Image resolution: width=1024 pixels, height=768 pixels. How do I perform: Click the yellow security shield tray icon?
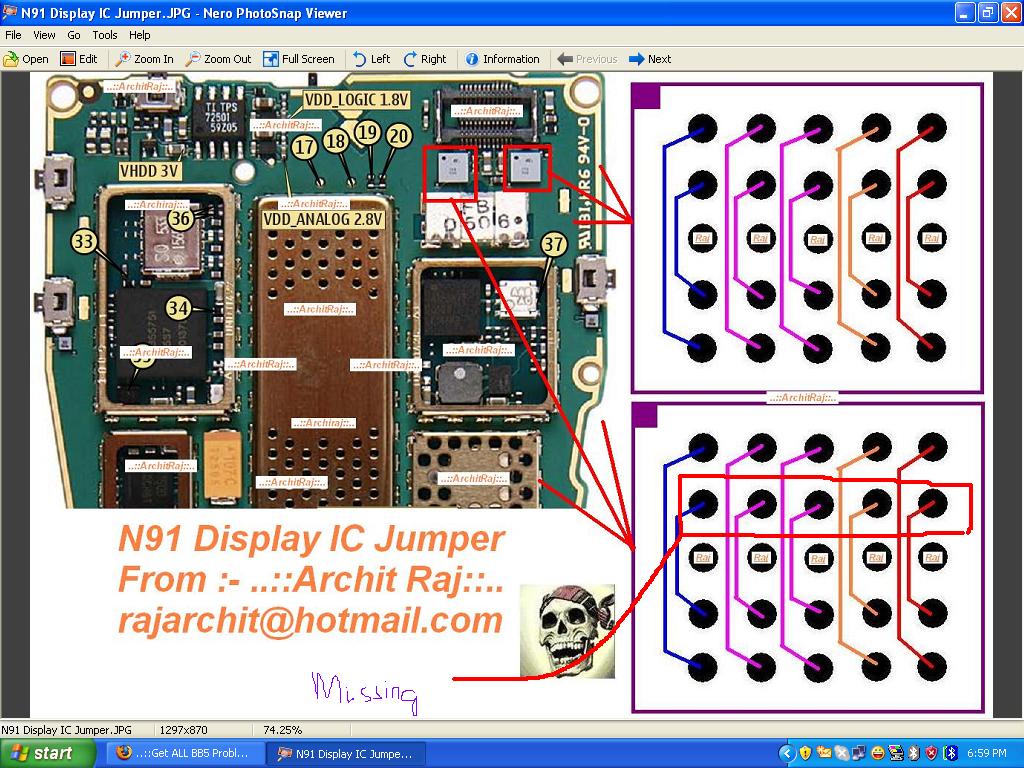pos(805,754)
